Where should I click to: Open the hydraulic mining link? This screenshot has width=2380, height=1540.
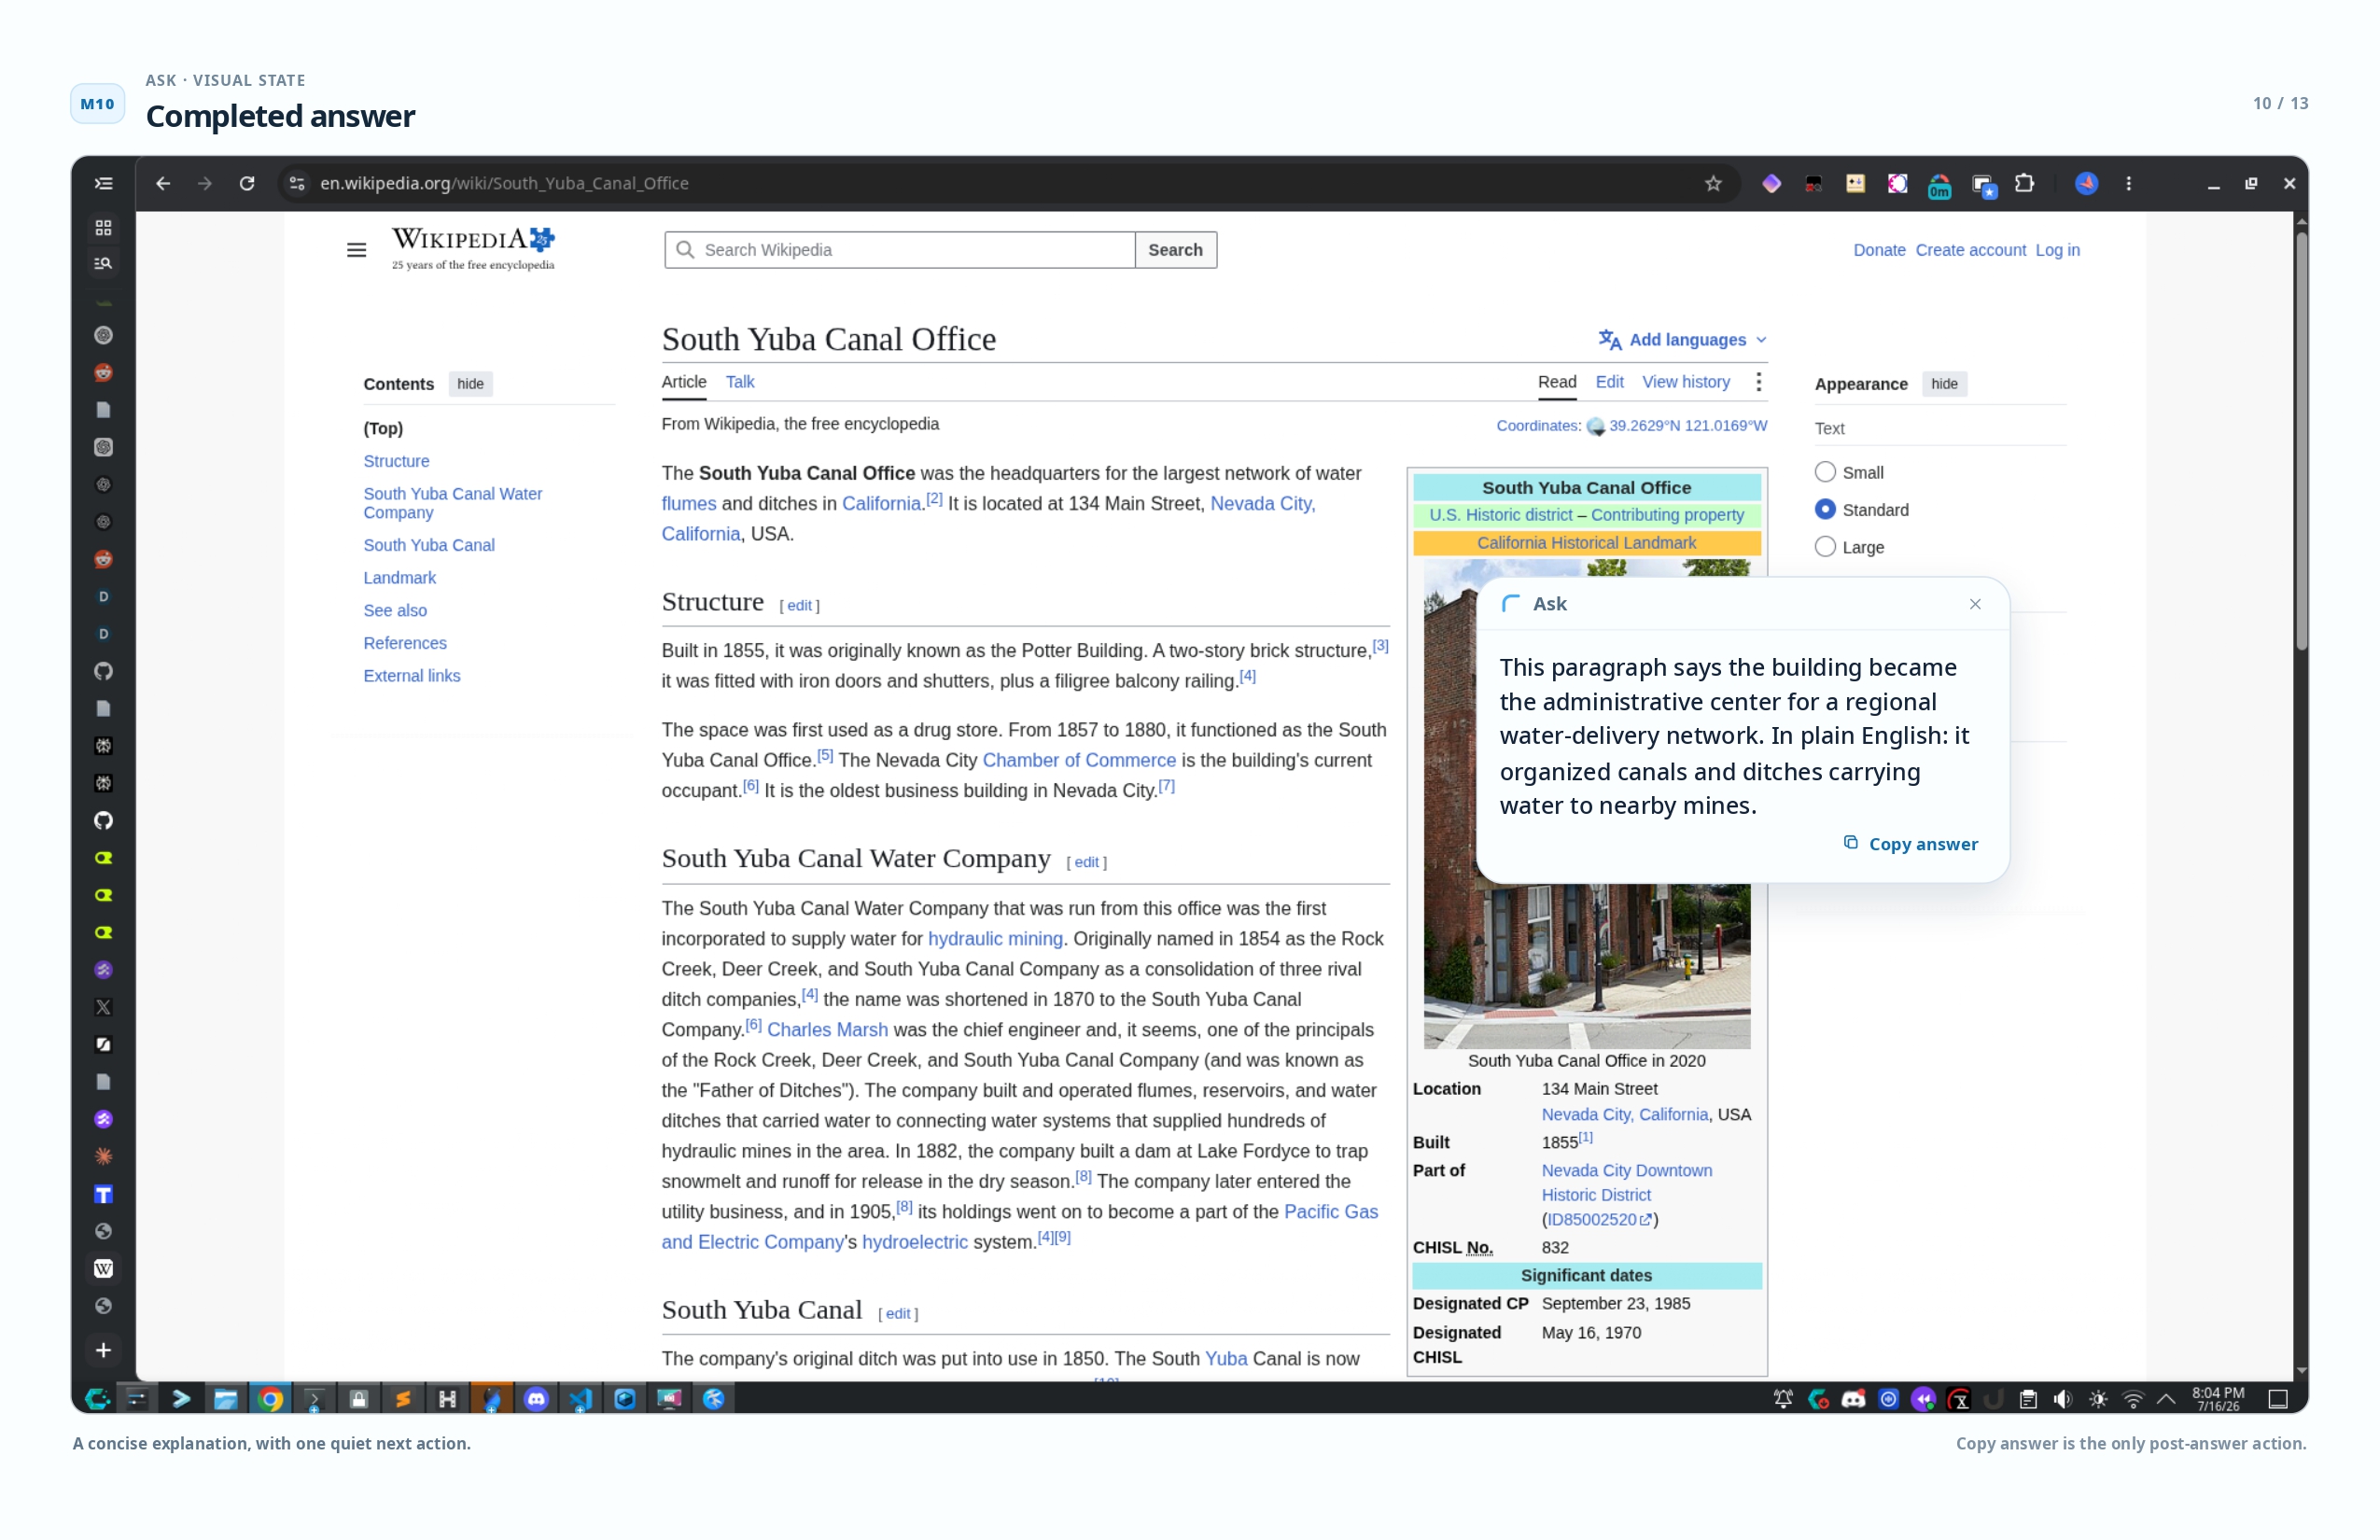(x=995, y=939)
